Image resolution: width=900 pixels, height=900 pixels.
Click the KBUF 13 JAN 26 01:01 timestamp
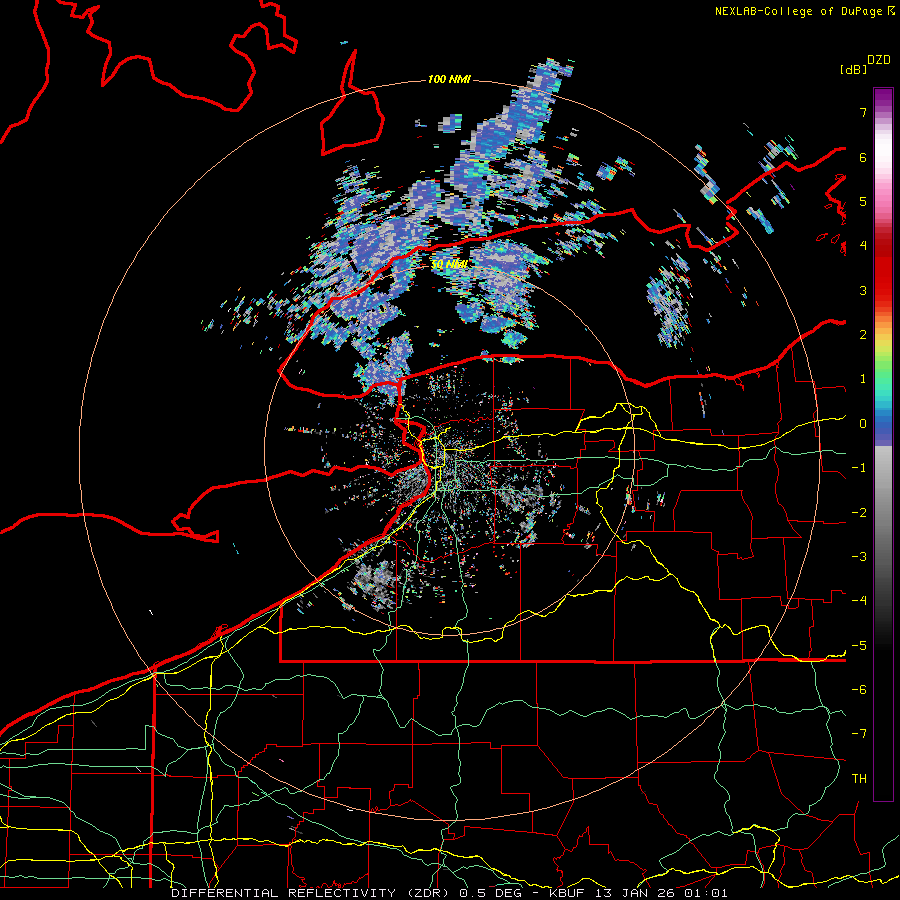[x=638, y=893]
